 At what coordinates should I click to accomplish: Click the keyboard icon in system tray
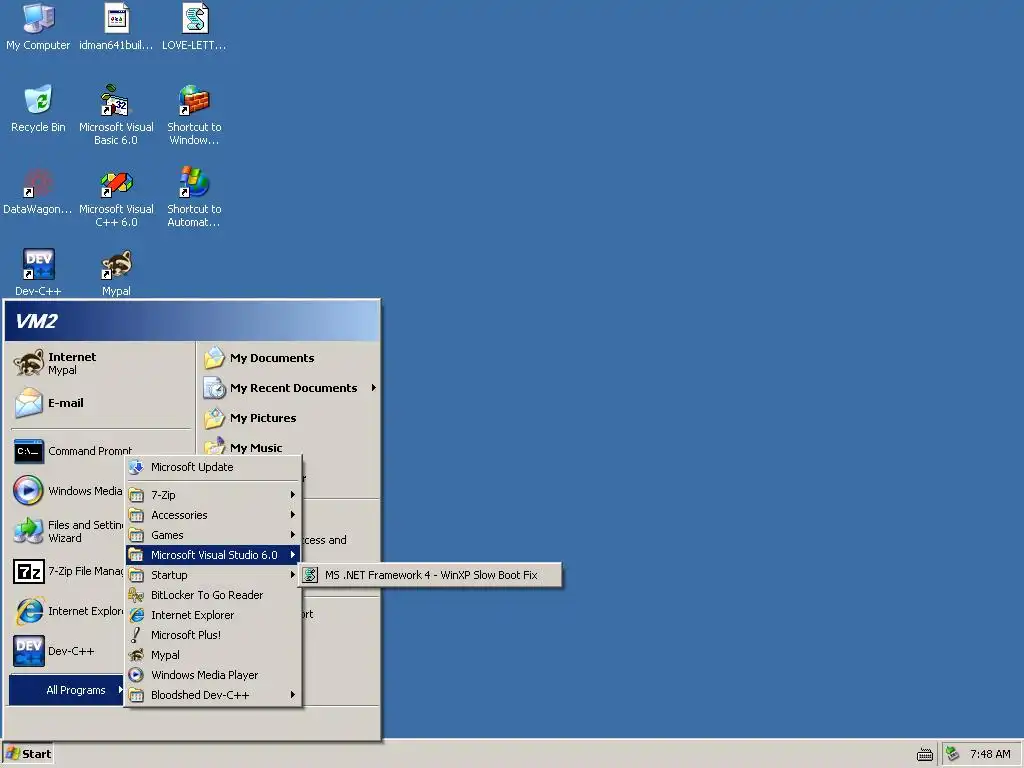click(x=925, y=754)
